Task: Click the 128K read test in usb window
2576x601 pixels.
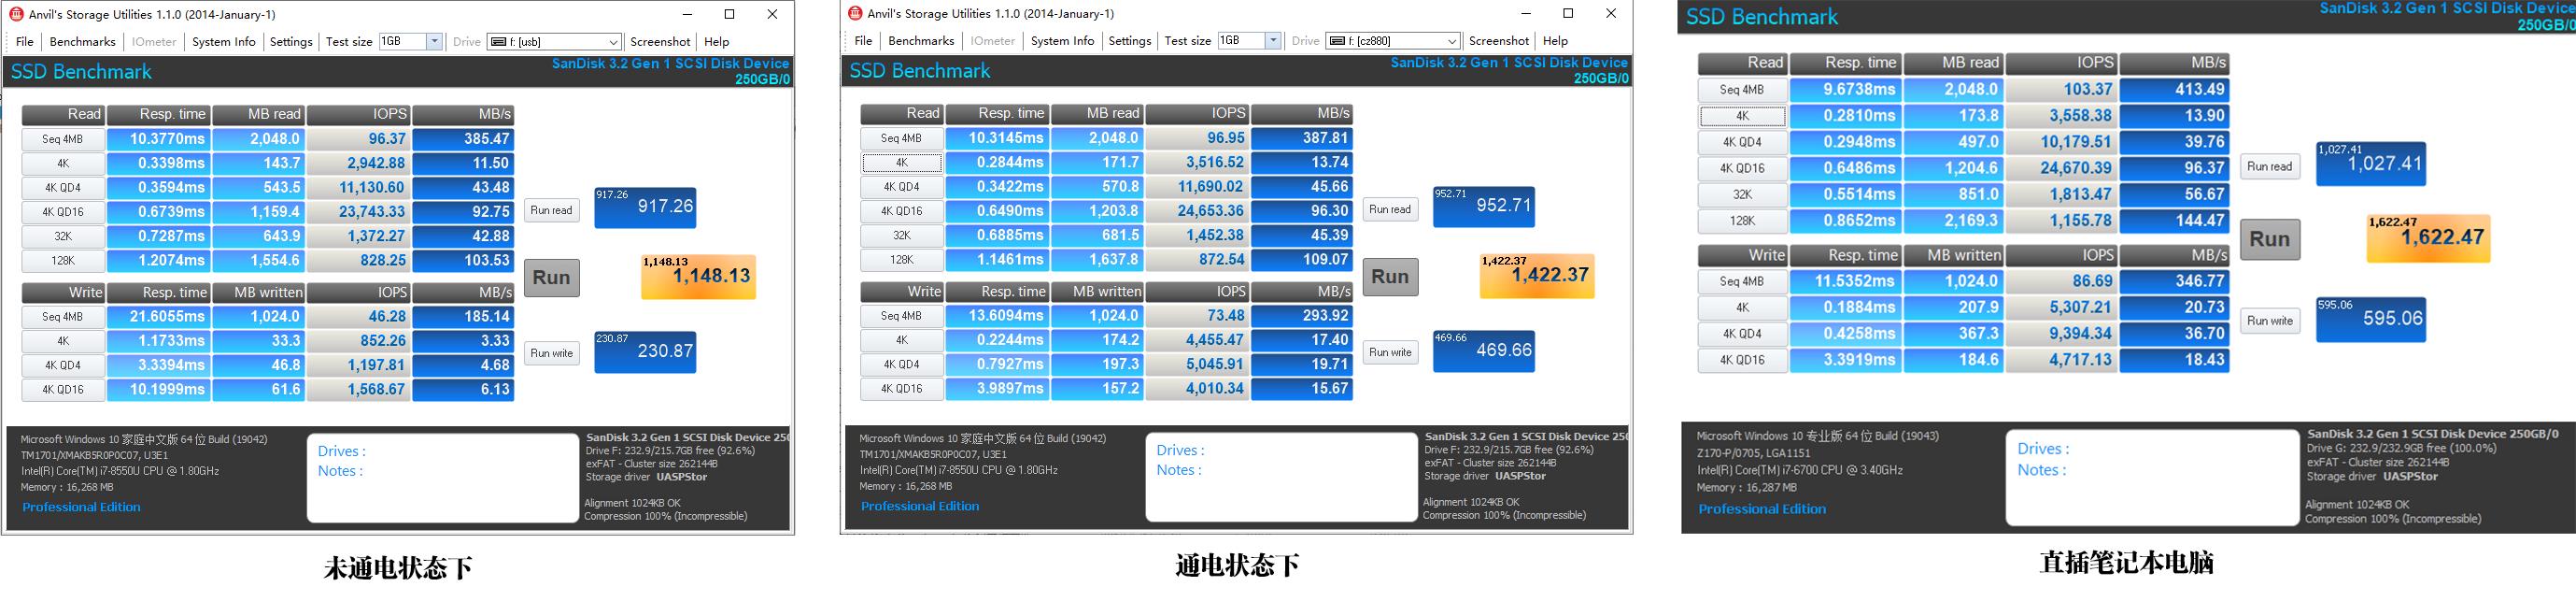Action: pyautogui.click(x=63, y=261)
